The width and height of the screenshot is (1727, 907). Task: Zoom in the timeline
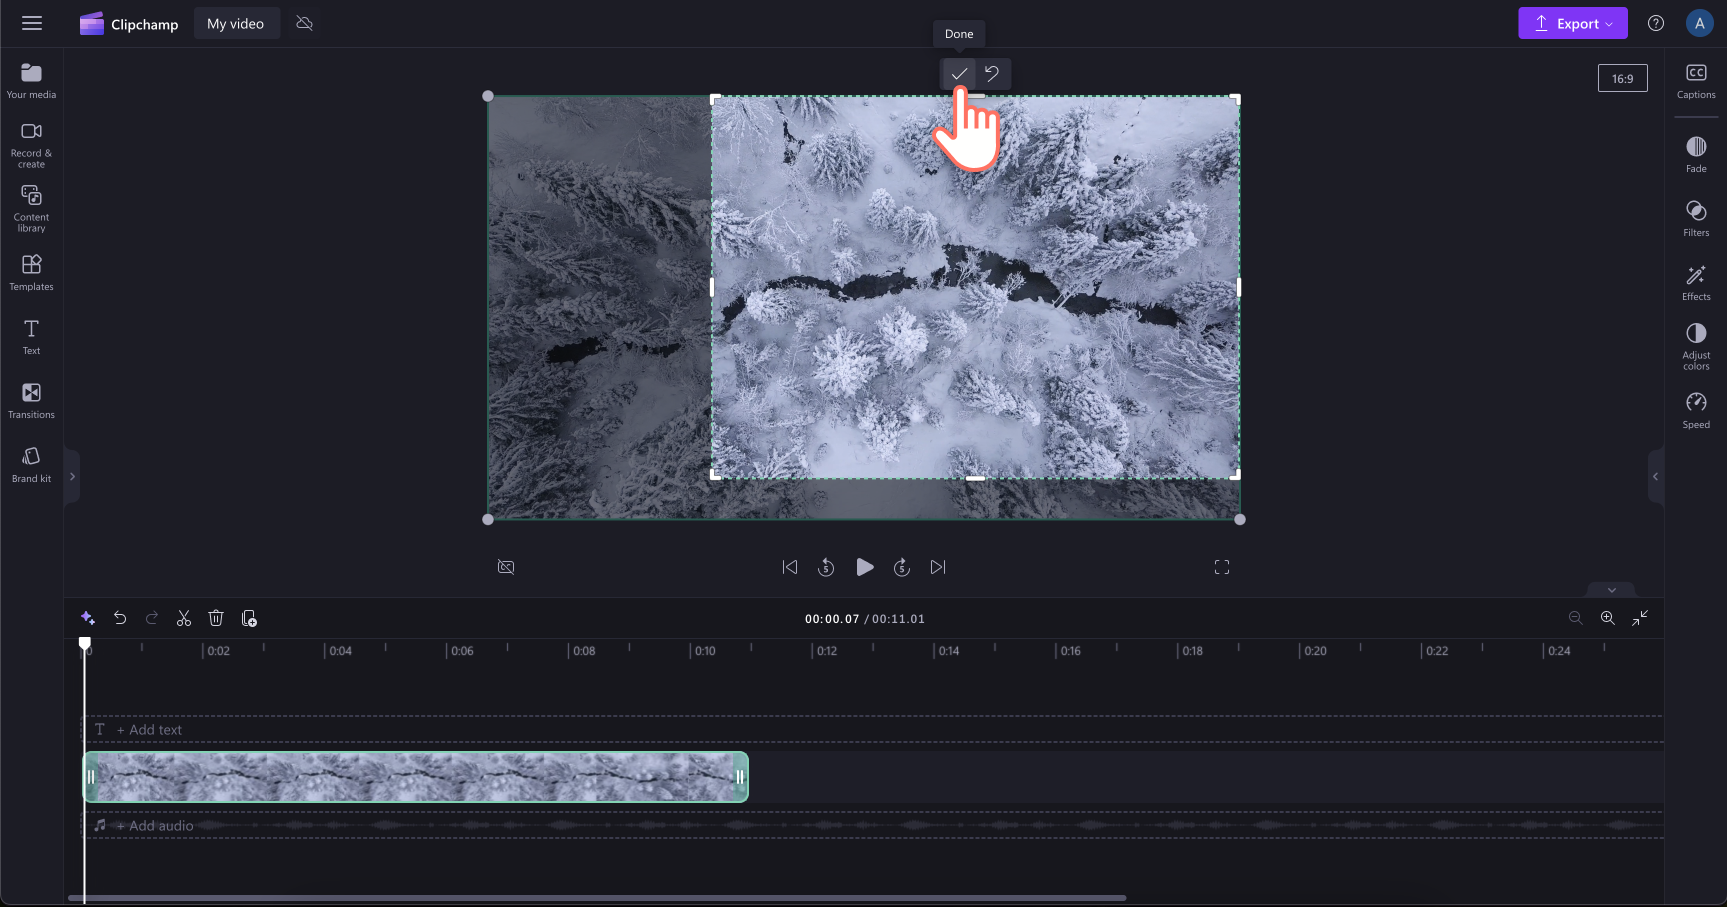coord(1608,618)
